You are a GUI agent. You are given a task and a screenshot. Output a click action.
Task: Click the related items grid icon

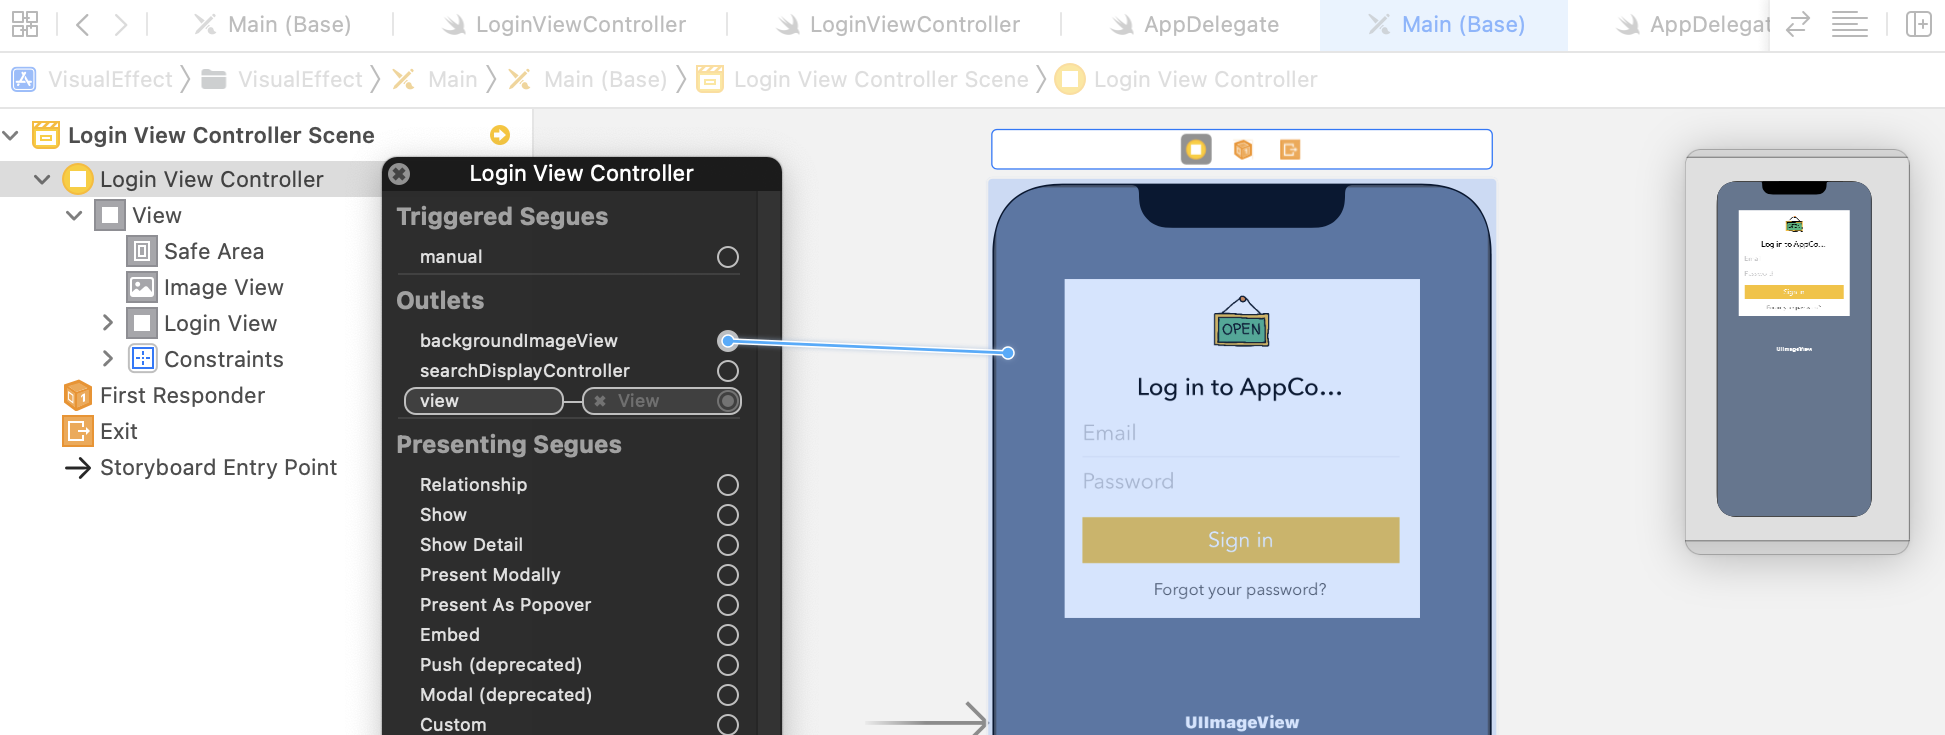coord(25,24)
